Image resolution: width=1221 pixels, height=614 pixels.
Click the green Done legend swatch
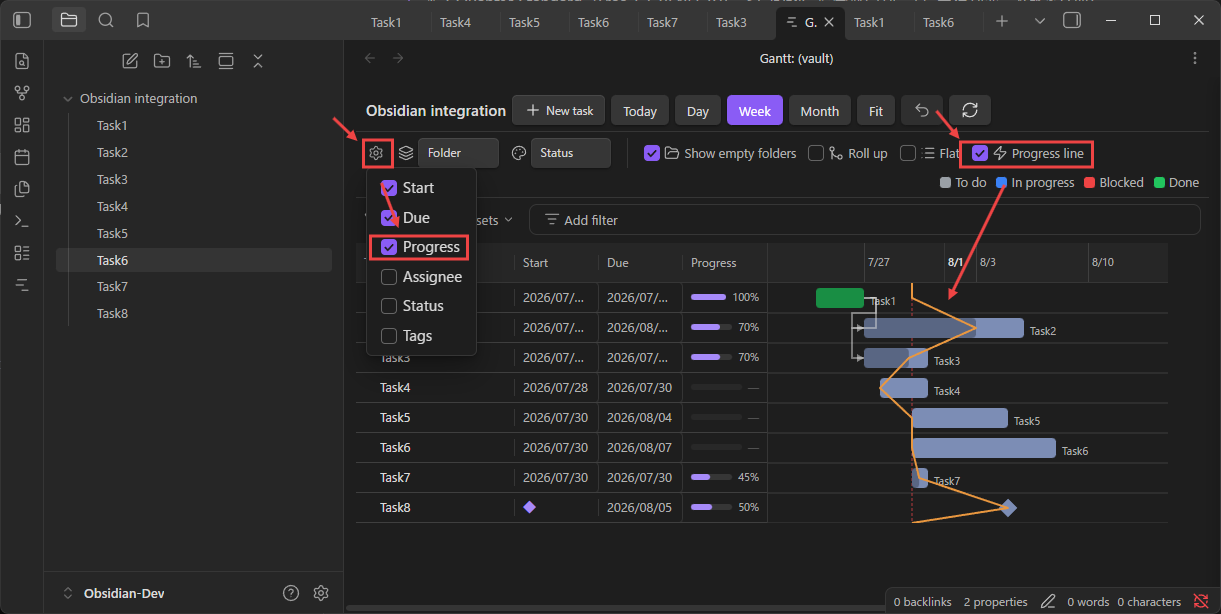1160,183
